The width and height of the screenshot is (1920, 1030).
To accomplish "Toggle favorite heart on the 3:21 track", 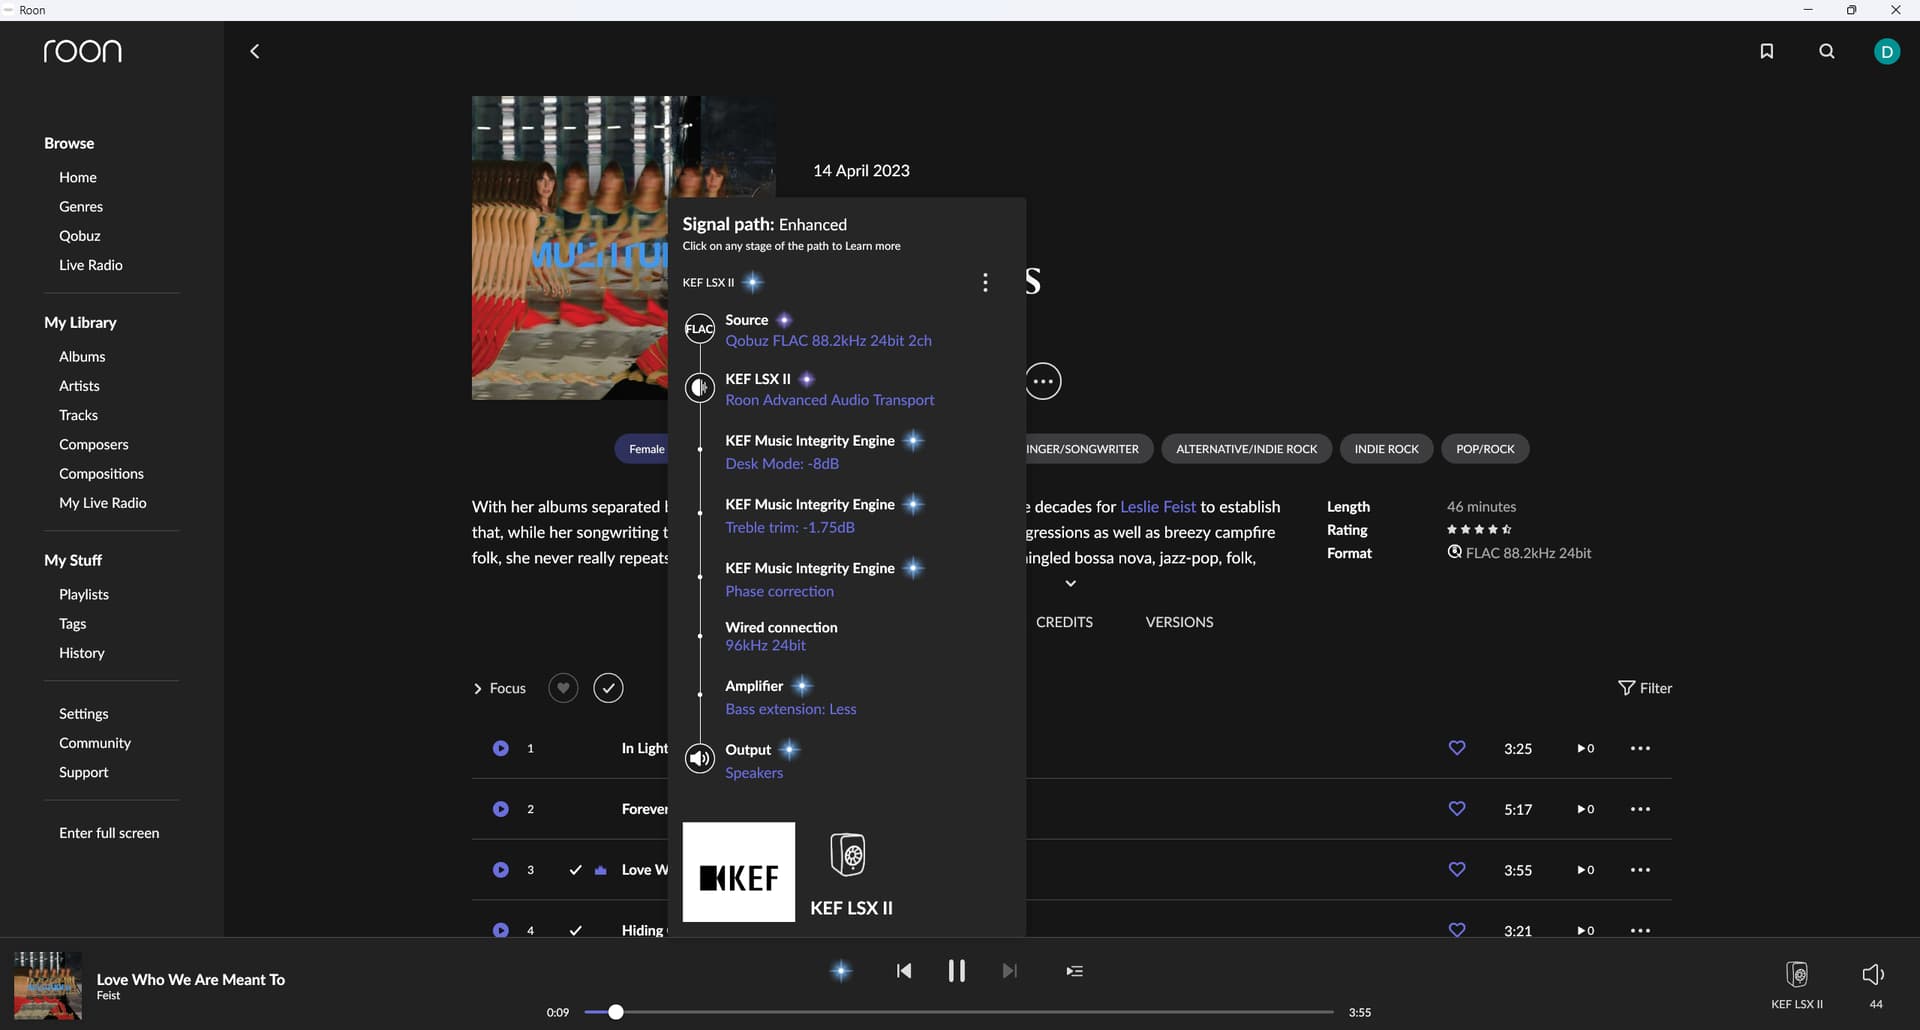I will coord(1457,930).
